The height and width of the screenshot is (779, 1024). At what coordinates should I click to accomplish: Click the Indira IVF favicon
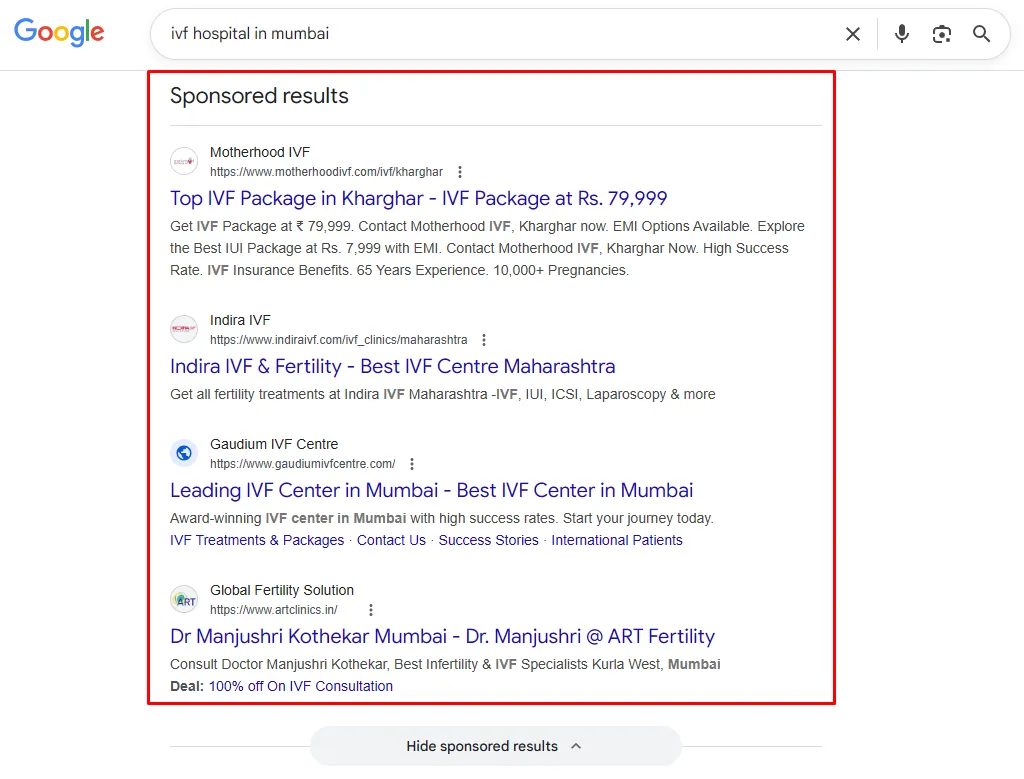184,328
